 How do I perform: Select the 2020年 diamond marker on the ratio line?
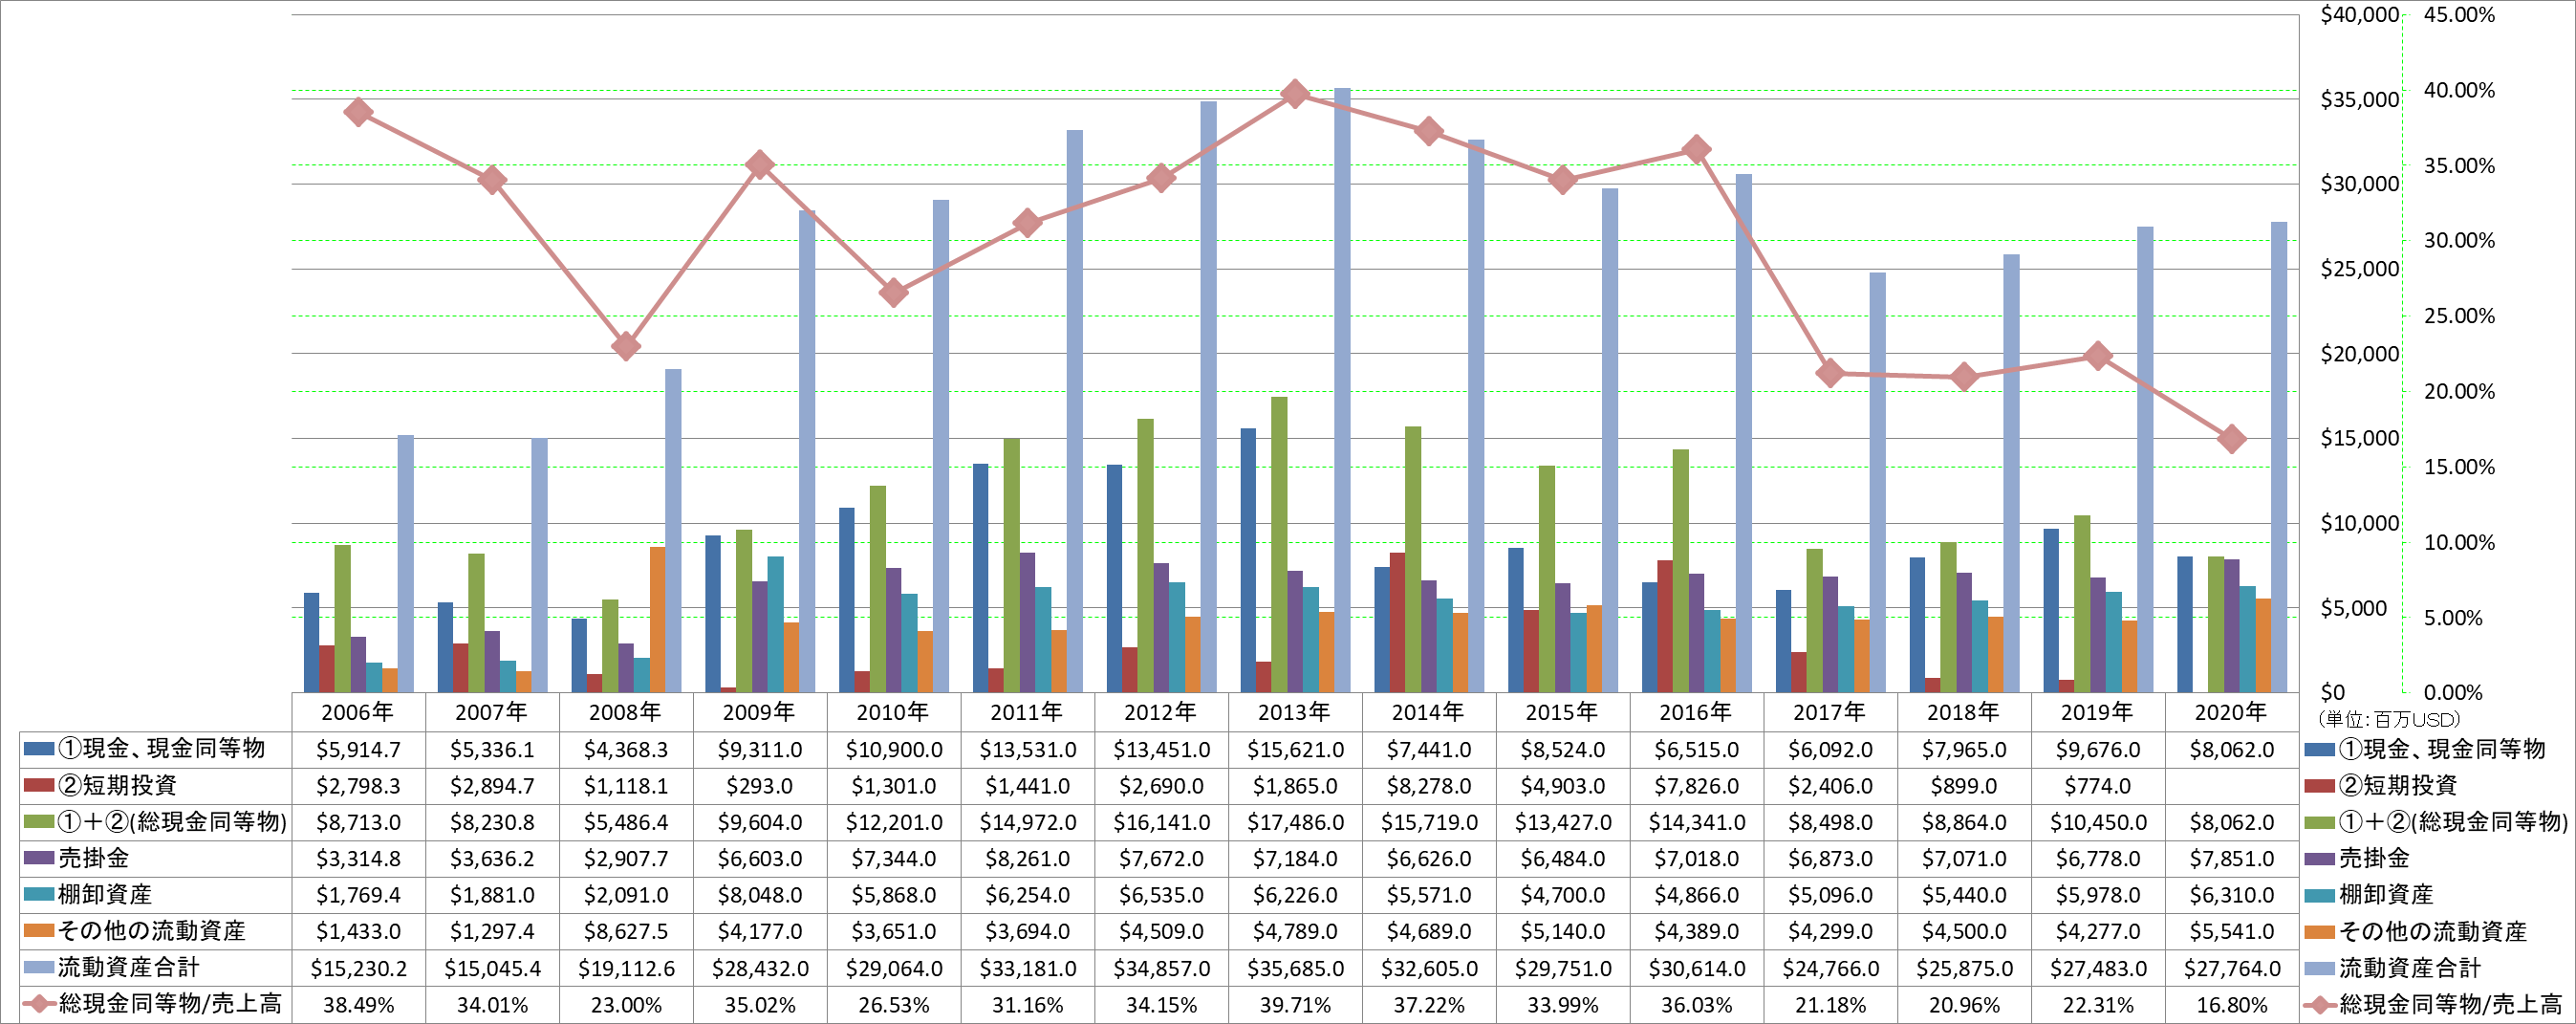(2231, 439)
